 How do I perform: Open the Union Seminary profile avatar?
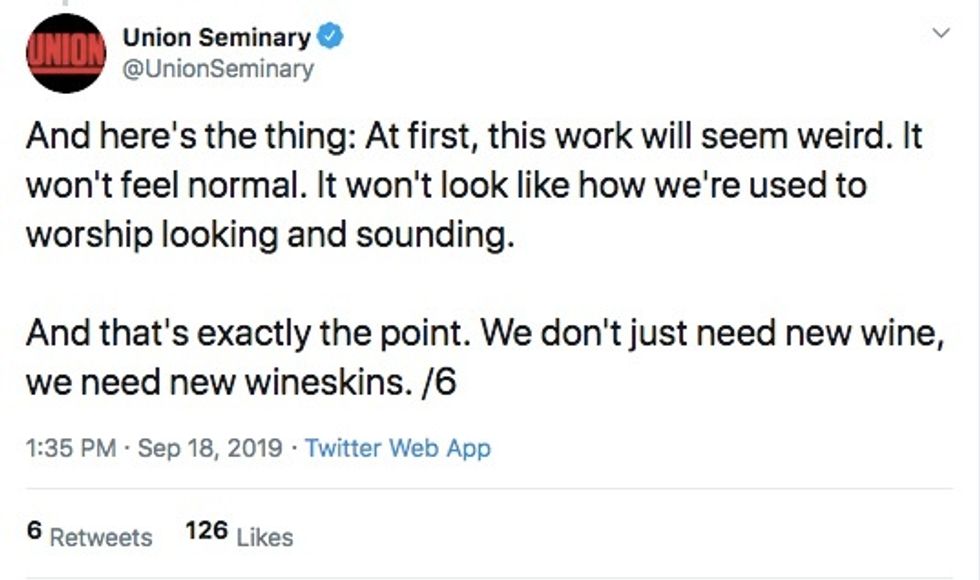coord(66,53)
